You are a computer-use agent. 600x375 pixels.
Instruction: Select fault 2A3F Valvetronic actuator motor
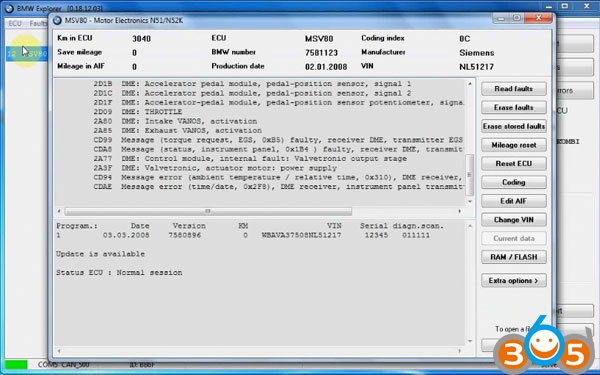[x=215, y=168]
